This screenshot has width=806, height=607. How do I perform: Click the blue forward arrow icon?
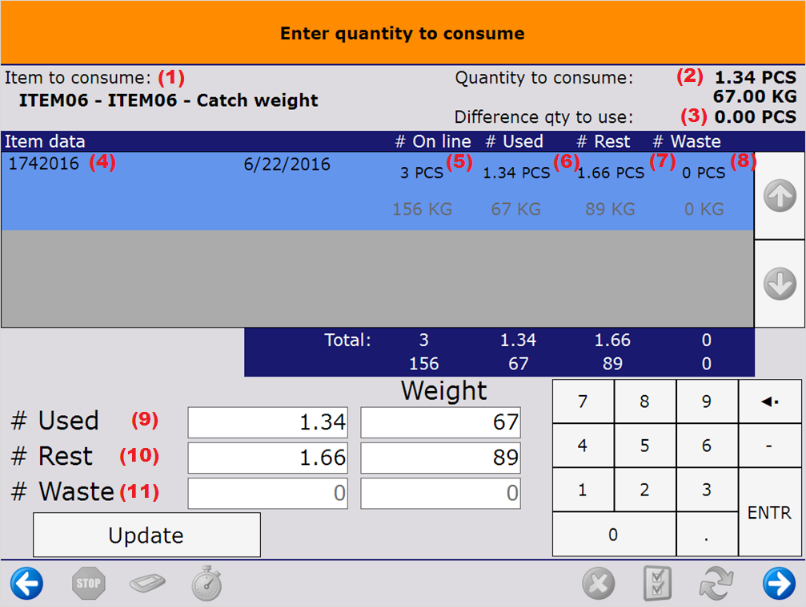tap(778, 583)
